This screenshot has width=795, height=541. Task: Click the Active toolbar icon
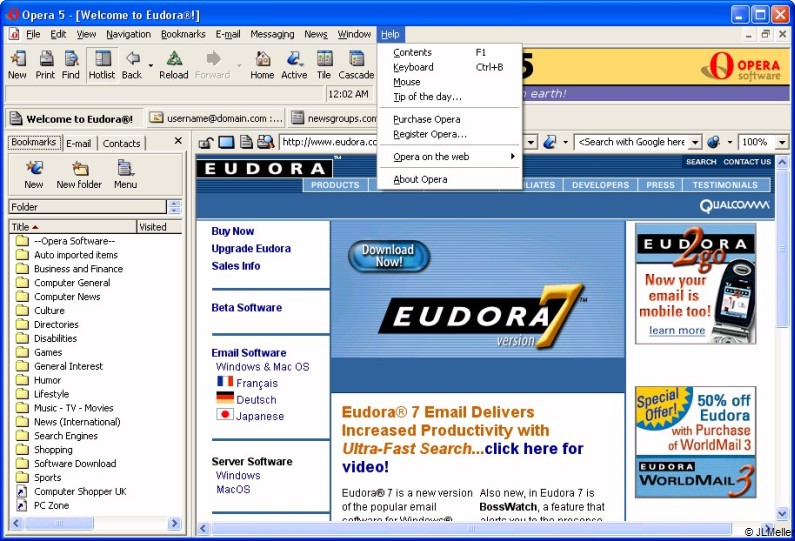294,65
